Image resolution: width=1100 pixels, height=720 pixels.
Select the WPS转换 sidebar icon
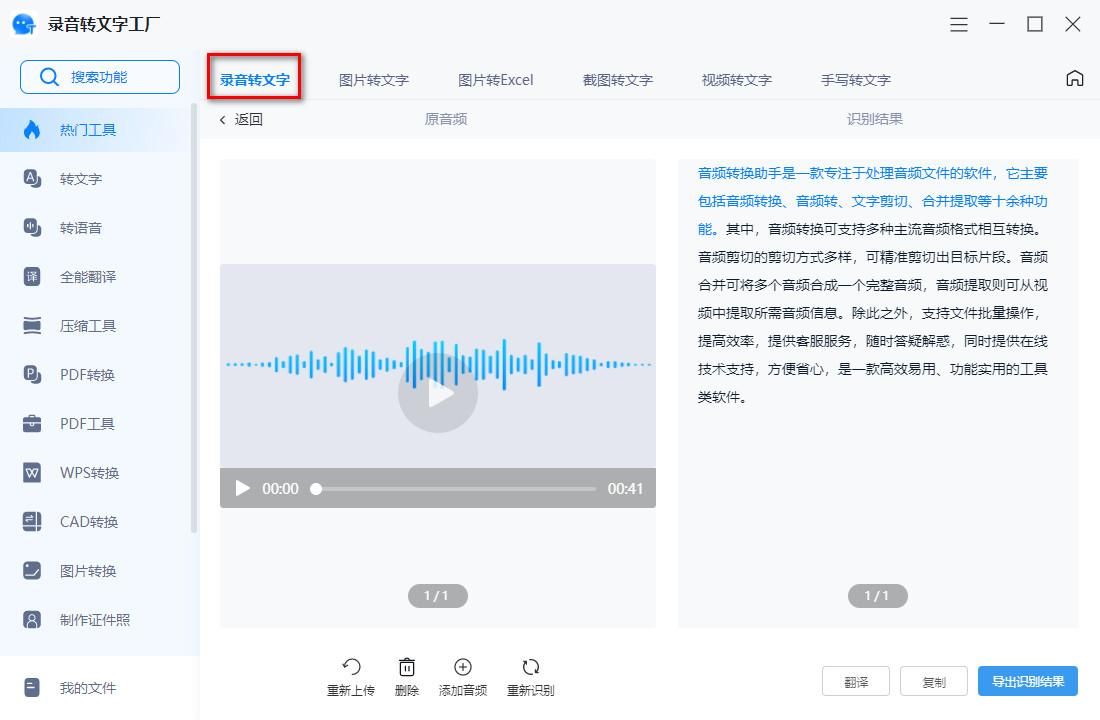(x=32, y=472)
